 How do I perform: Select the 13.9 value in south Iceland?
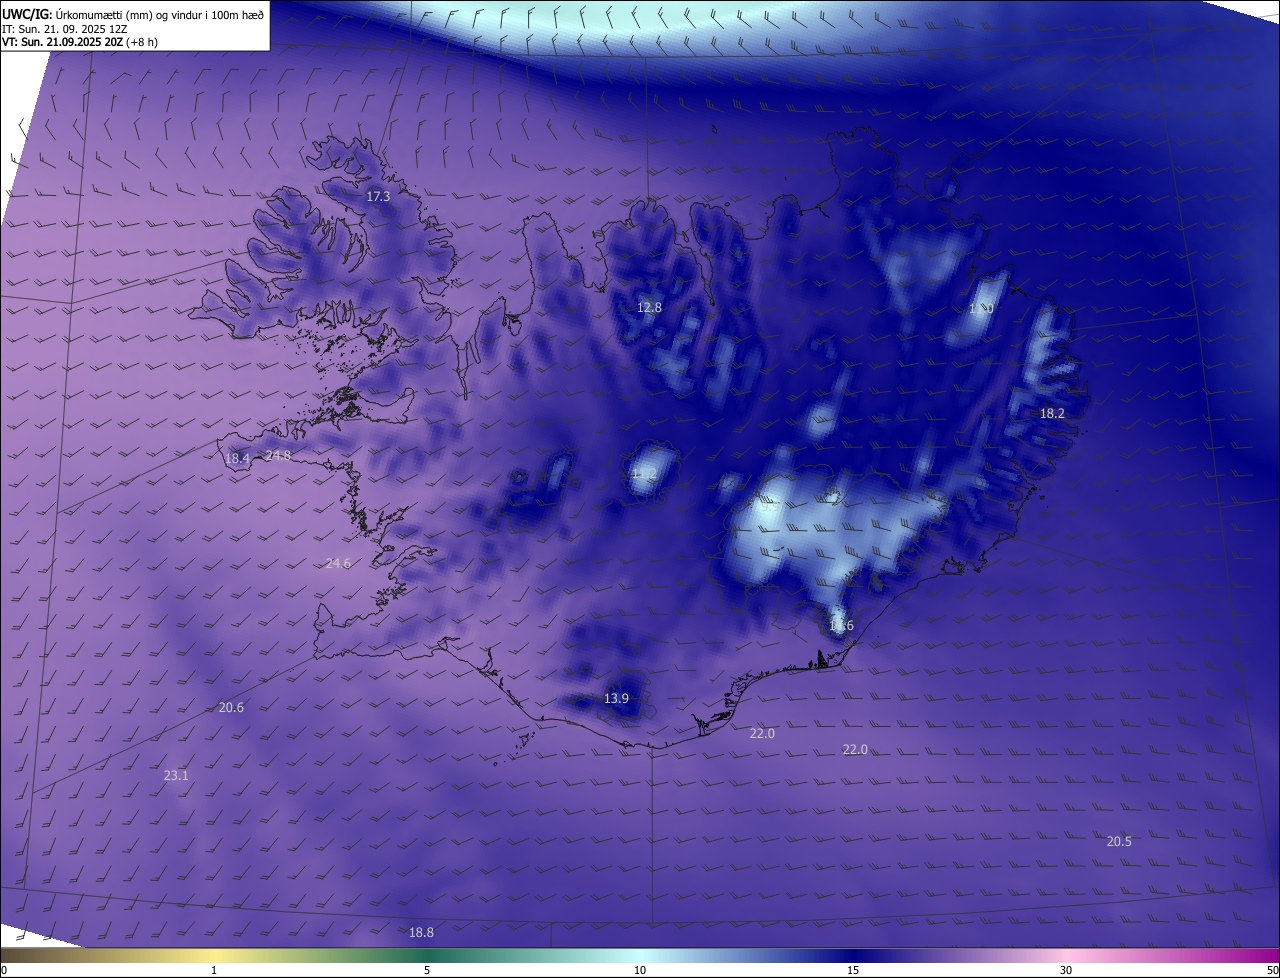click(x=617, y=698)
